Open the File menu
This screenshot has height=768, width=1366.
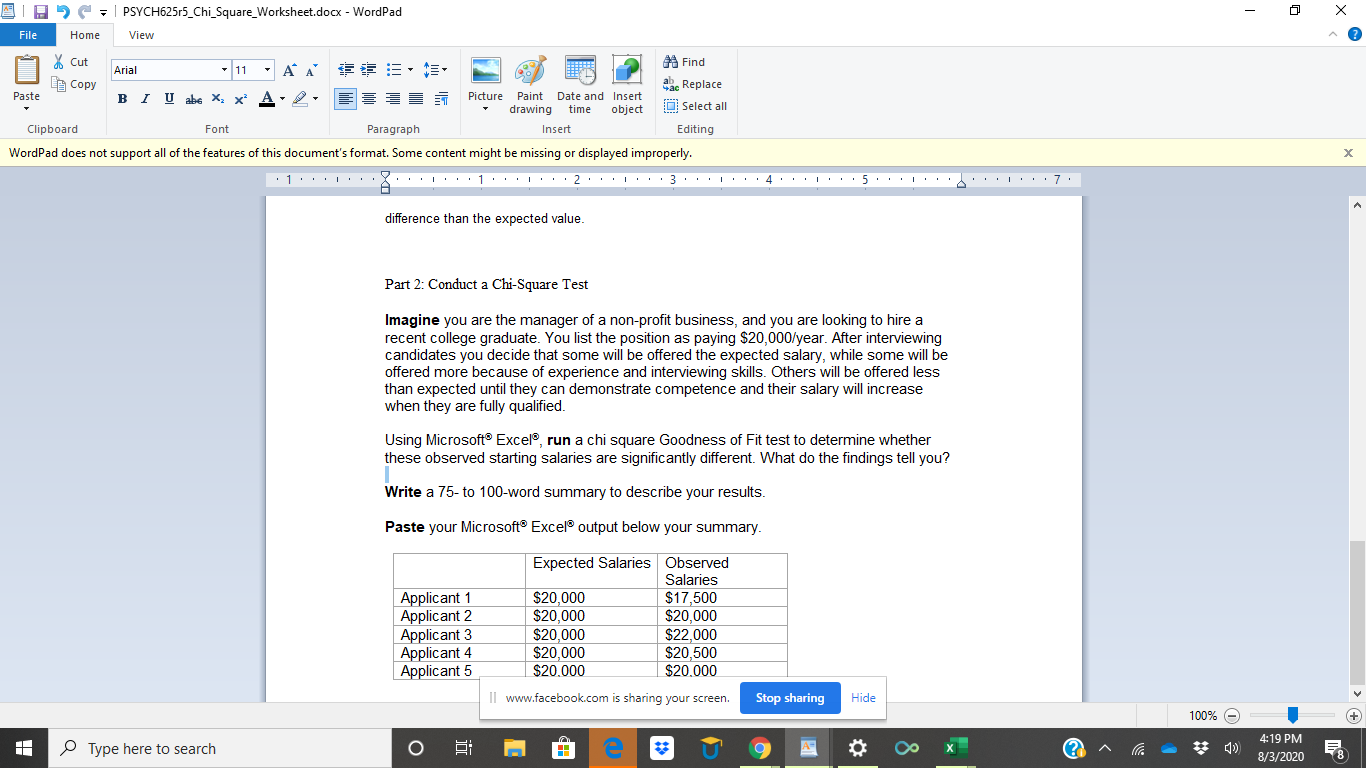(28, 35)
